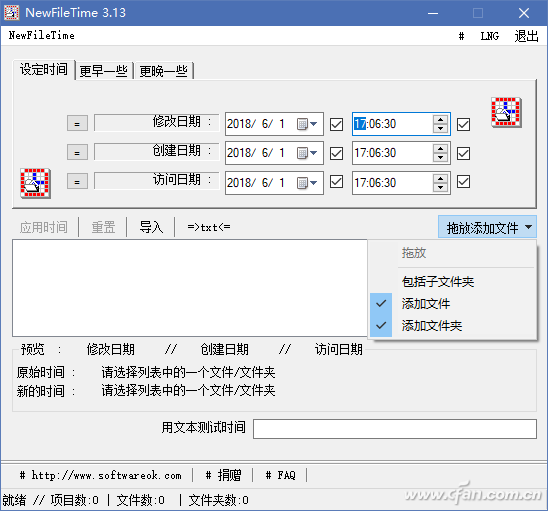
Task: Uncheck the date checkbox for 修改日期
Action: pyautogui.click(x=337, y=124)
